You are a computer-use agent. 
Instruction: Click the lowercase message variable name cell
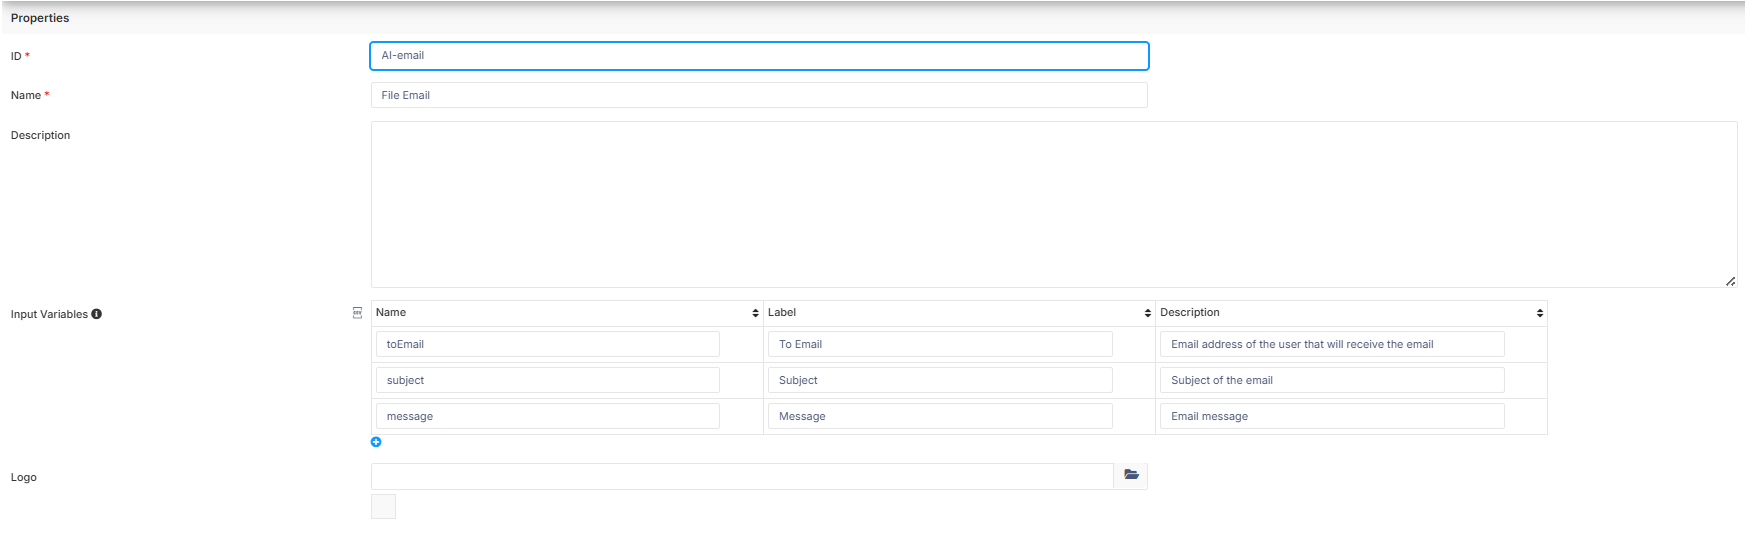pyautogui.click(x=548, y=416)
